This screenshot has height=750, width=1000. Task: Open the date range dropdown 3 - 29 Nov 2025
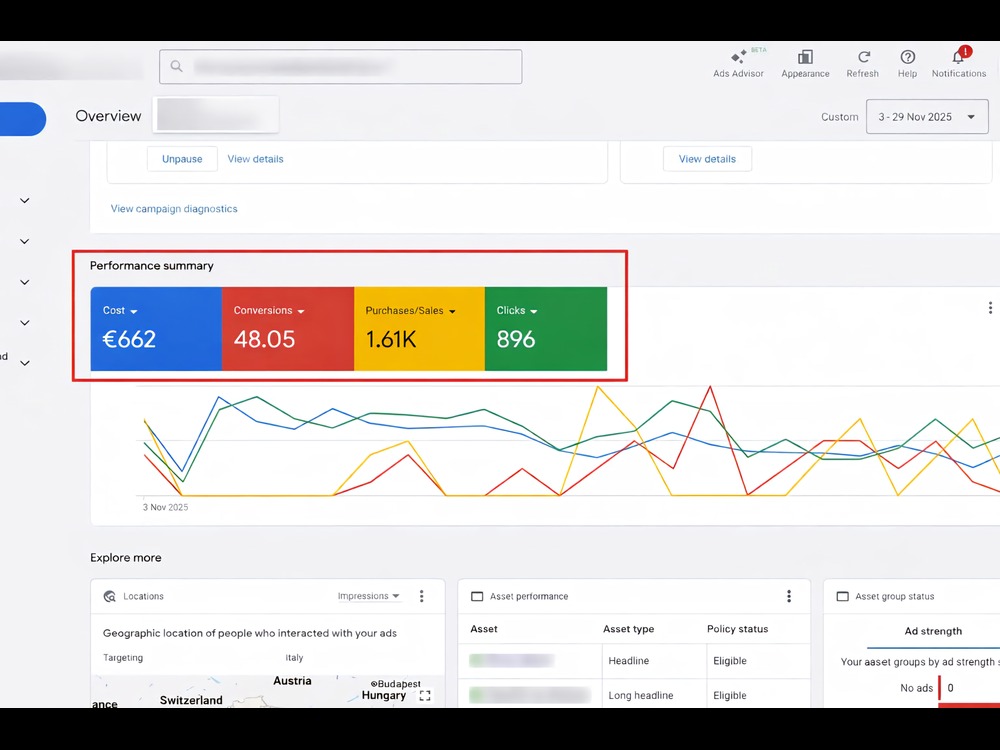click(927, 117)
